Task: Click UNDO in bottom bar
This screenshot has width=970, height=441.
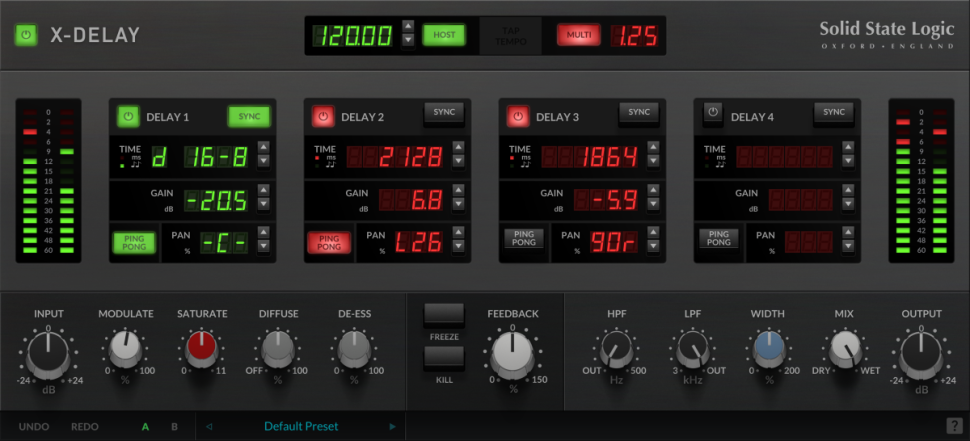Action: coord(34,427)
